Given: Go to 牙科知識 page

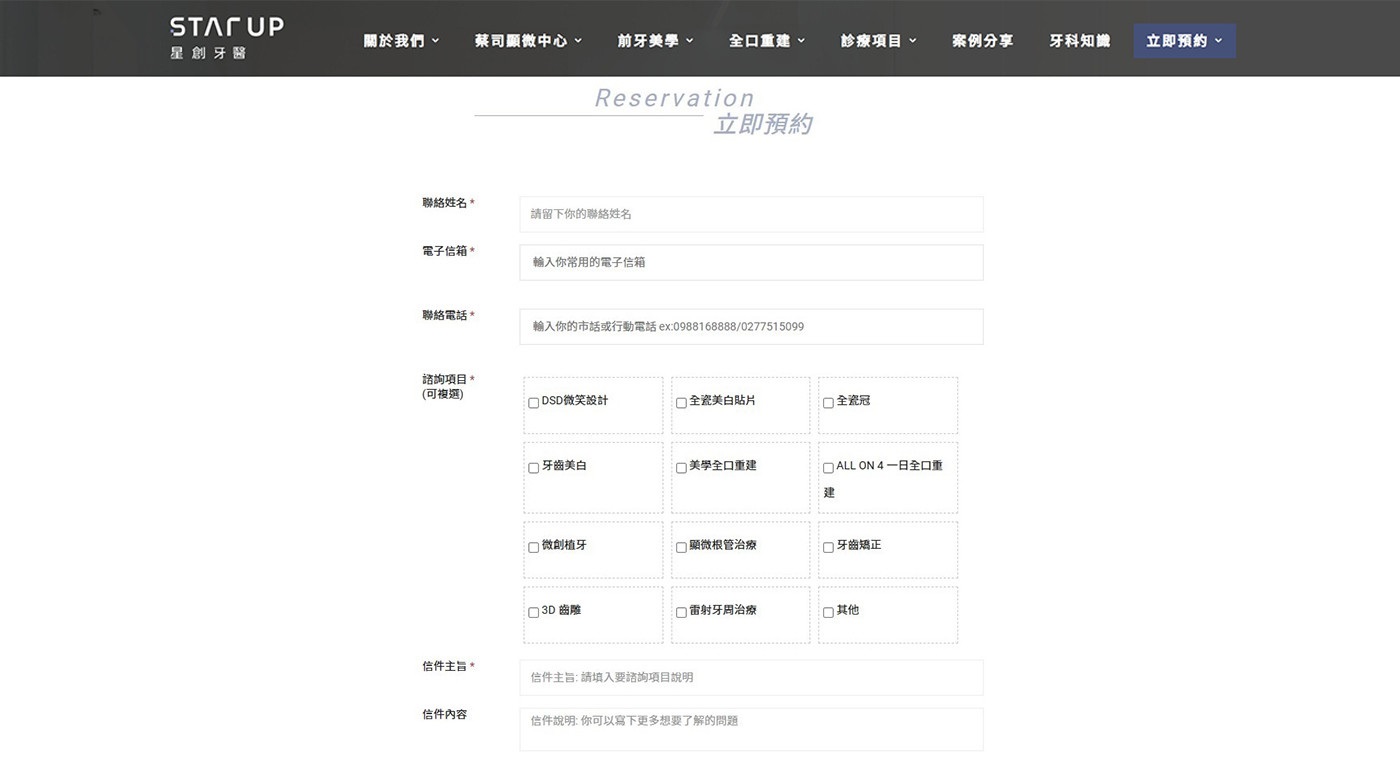Looking at the screenshot, I should 1079,41.
